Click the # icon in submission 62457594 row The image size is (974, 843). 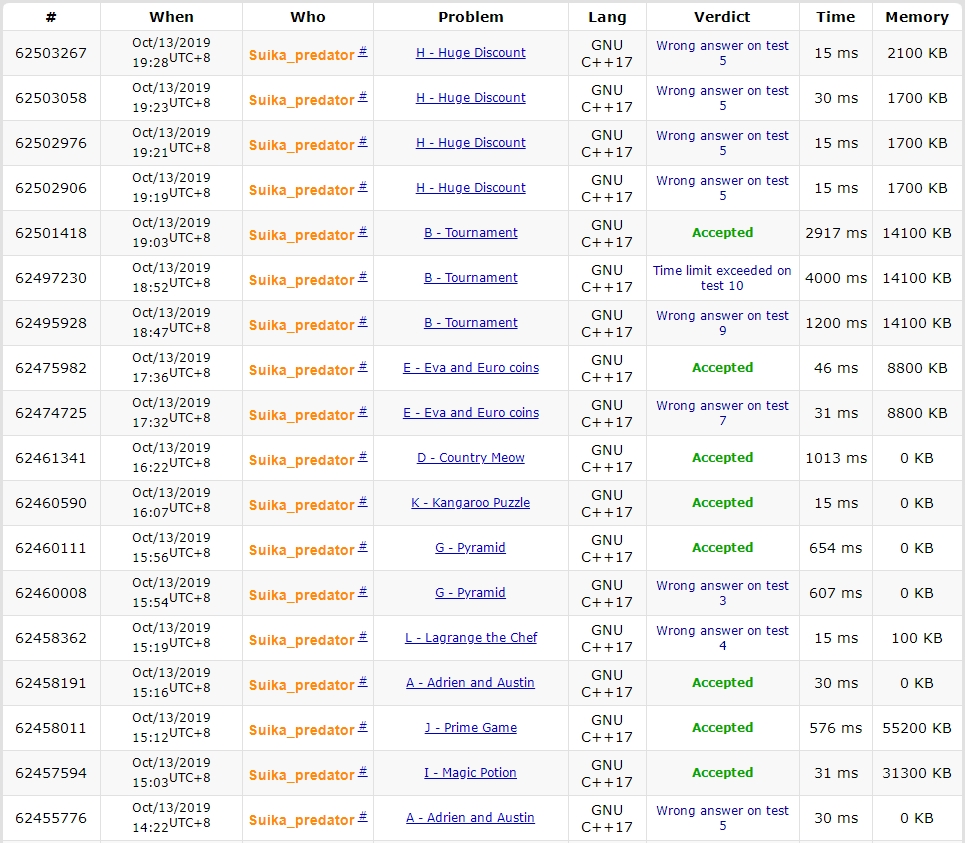pyautogui.click(x=363, y=771)
